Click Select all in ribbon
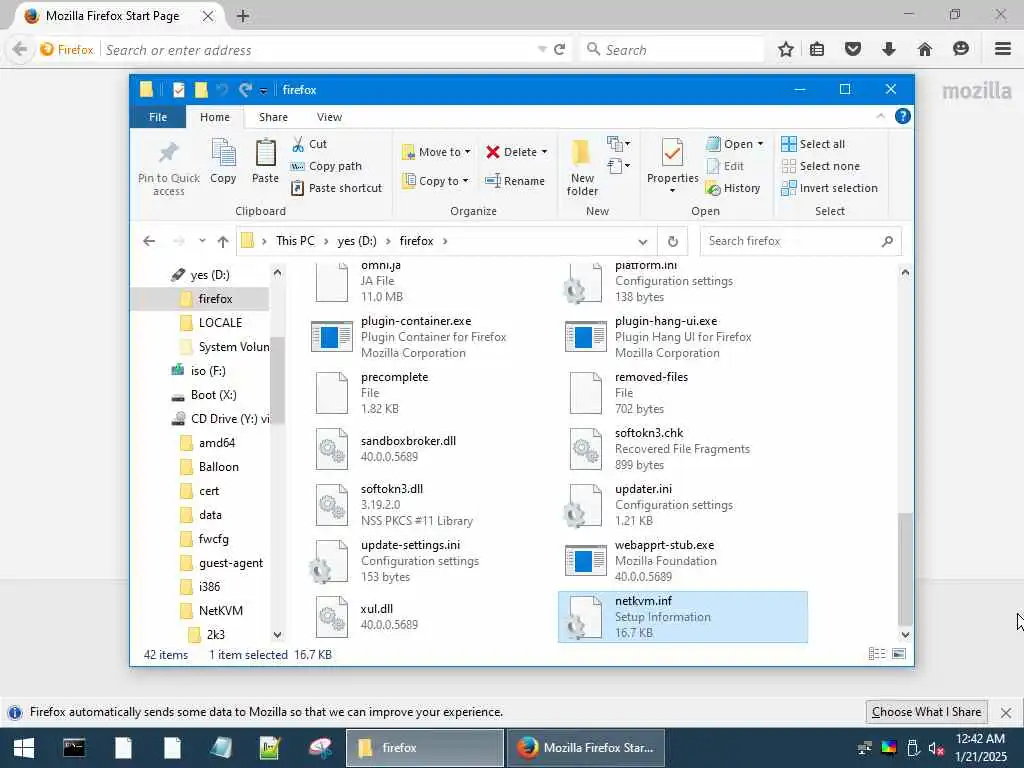Viewport: 1024px width, 768px height. (813, 144)
